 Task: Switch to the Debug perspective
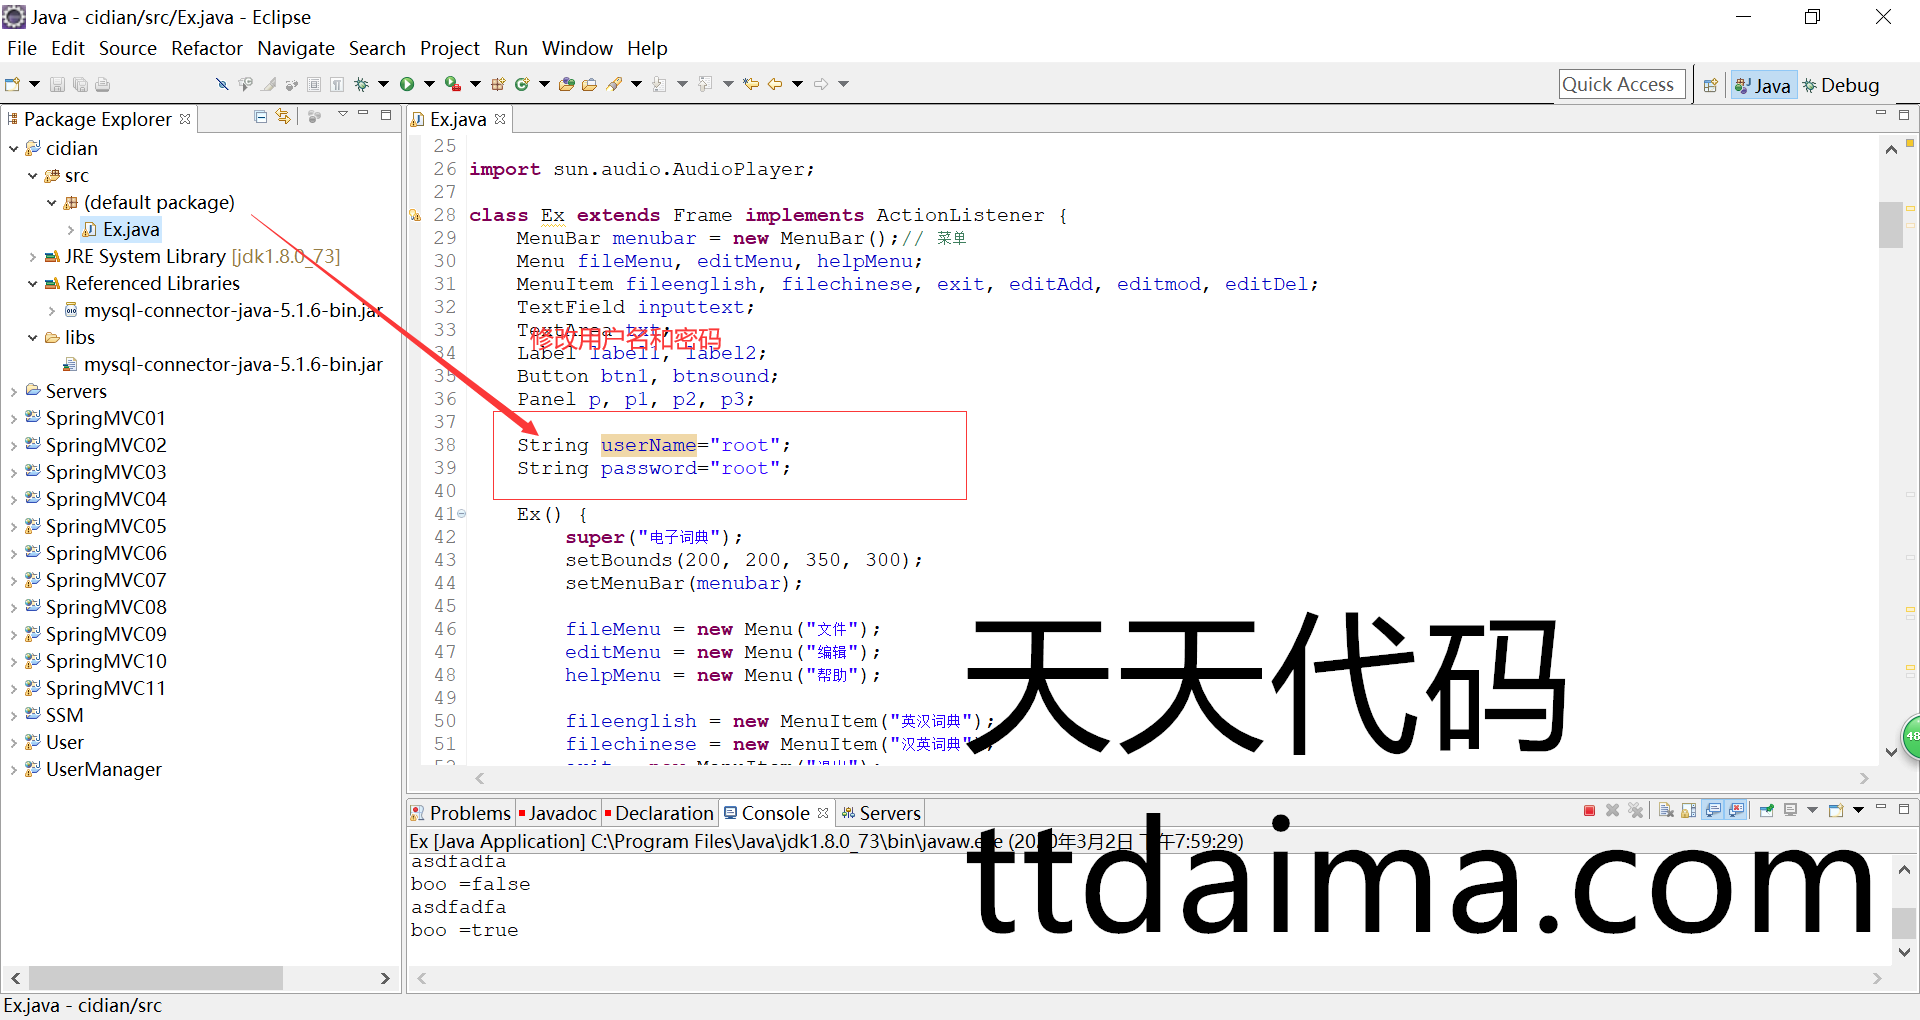(1840, 85)
